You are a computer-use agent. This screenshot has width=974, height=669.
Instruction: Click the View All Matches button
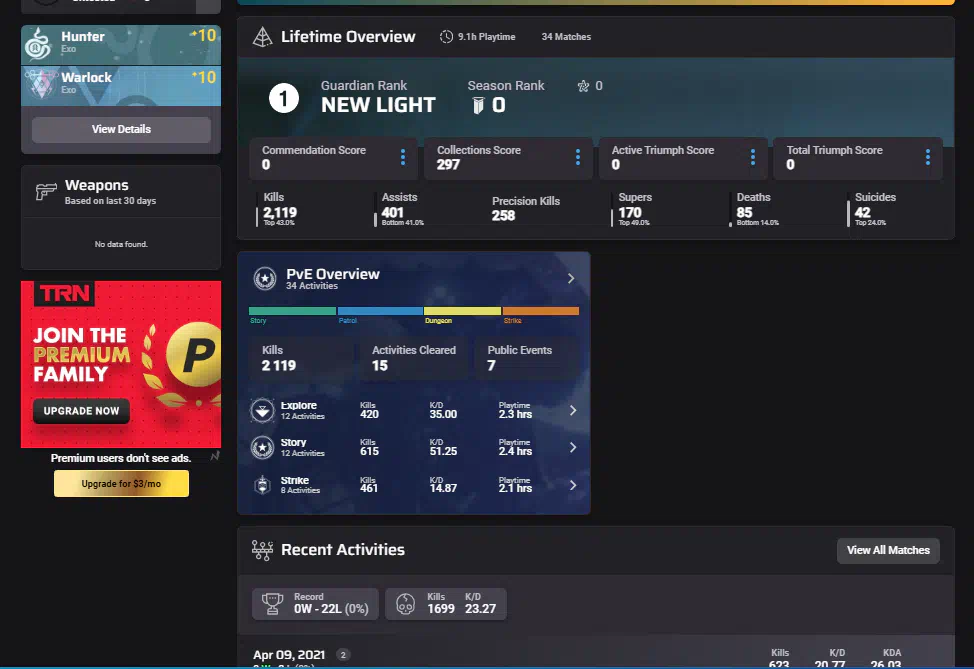click(888, 550)
